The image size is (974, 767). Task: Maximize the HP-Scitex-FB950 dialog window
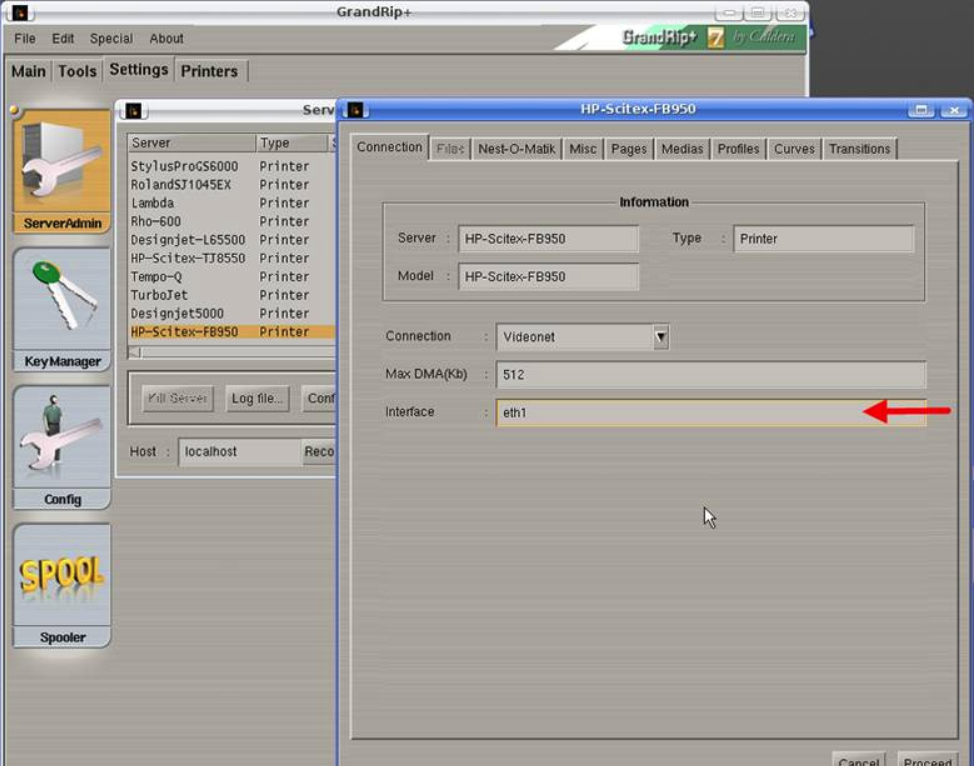[x=921, y=110]
